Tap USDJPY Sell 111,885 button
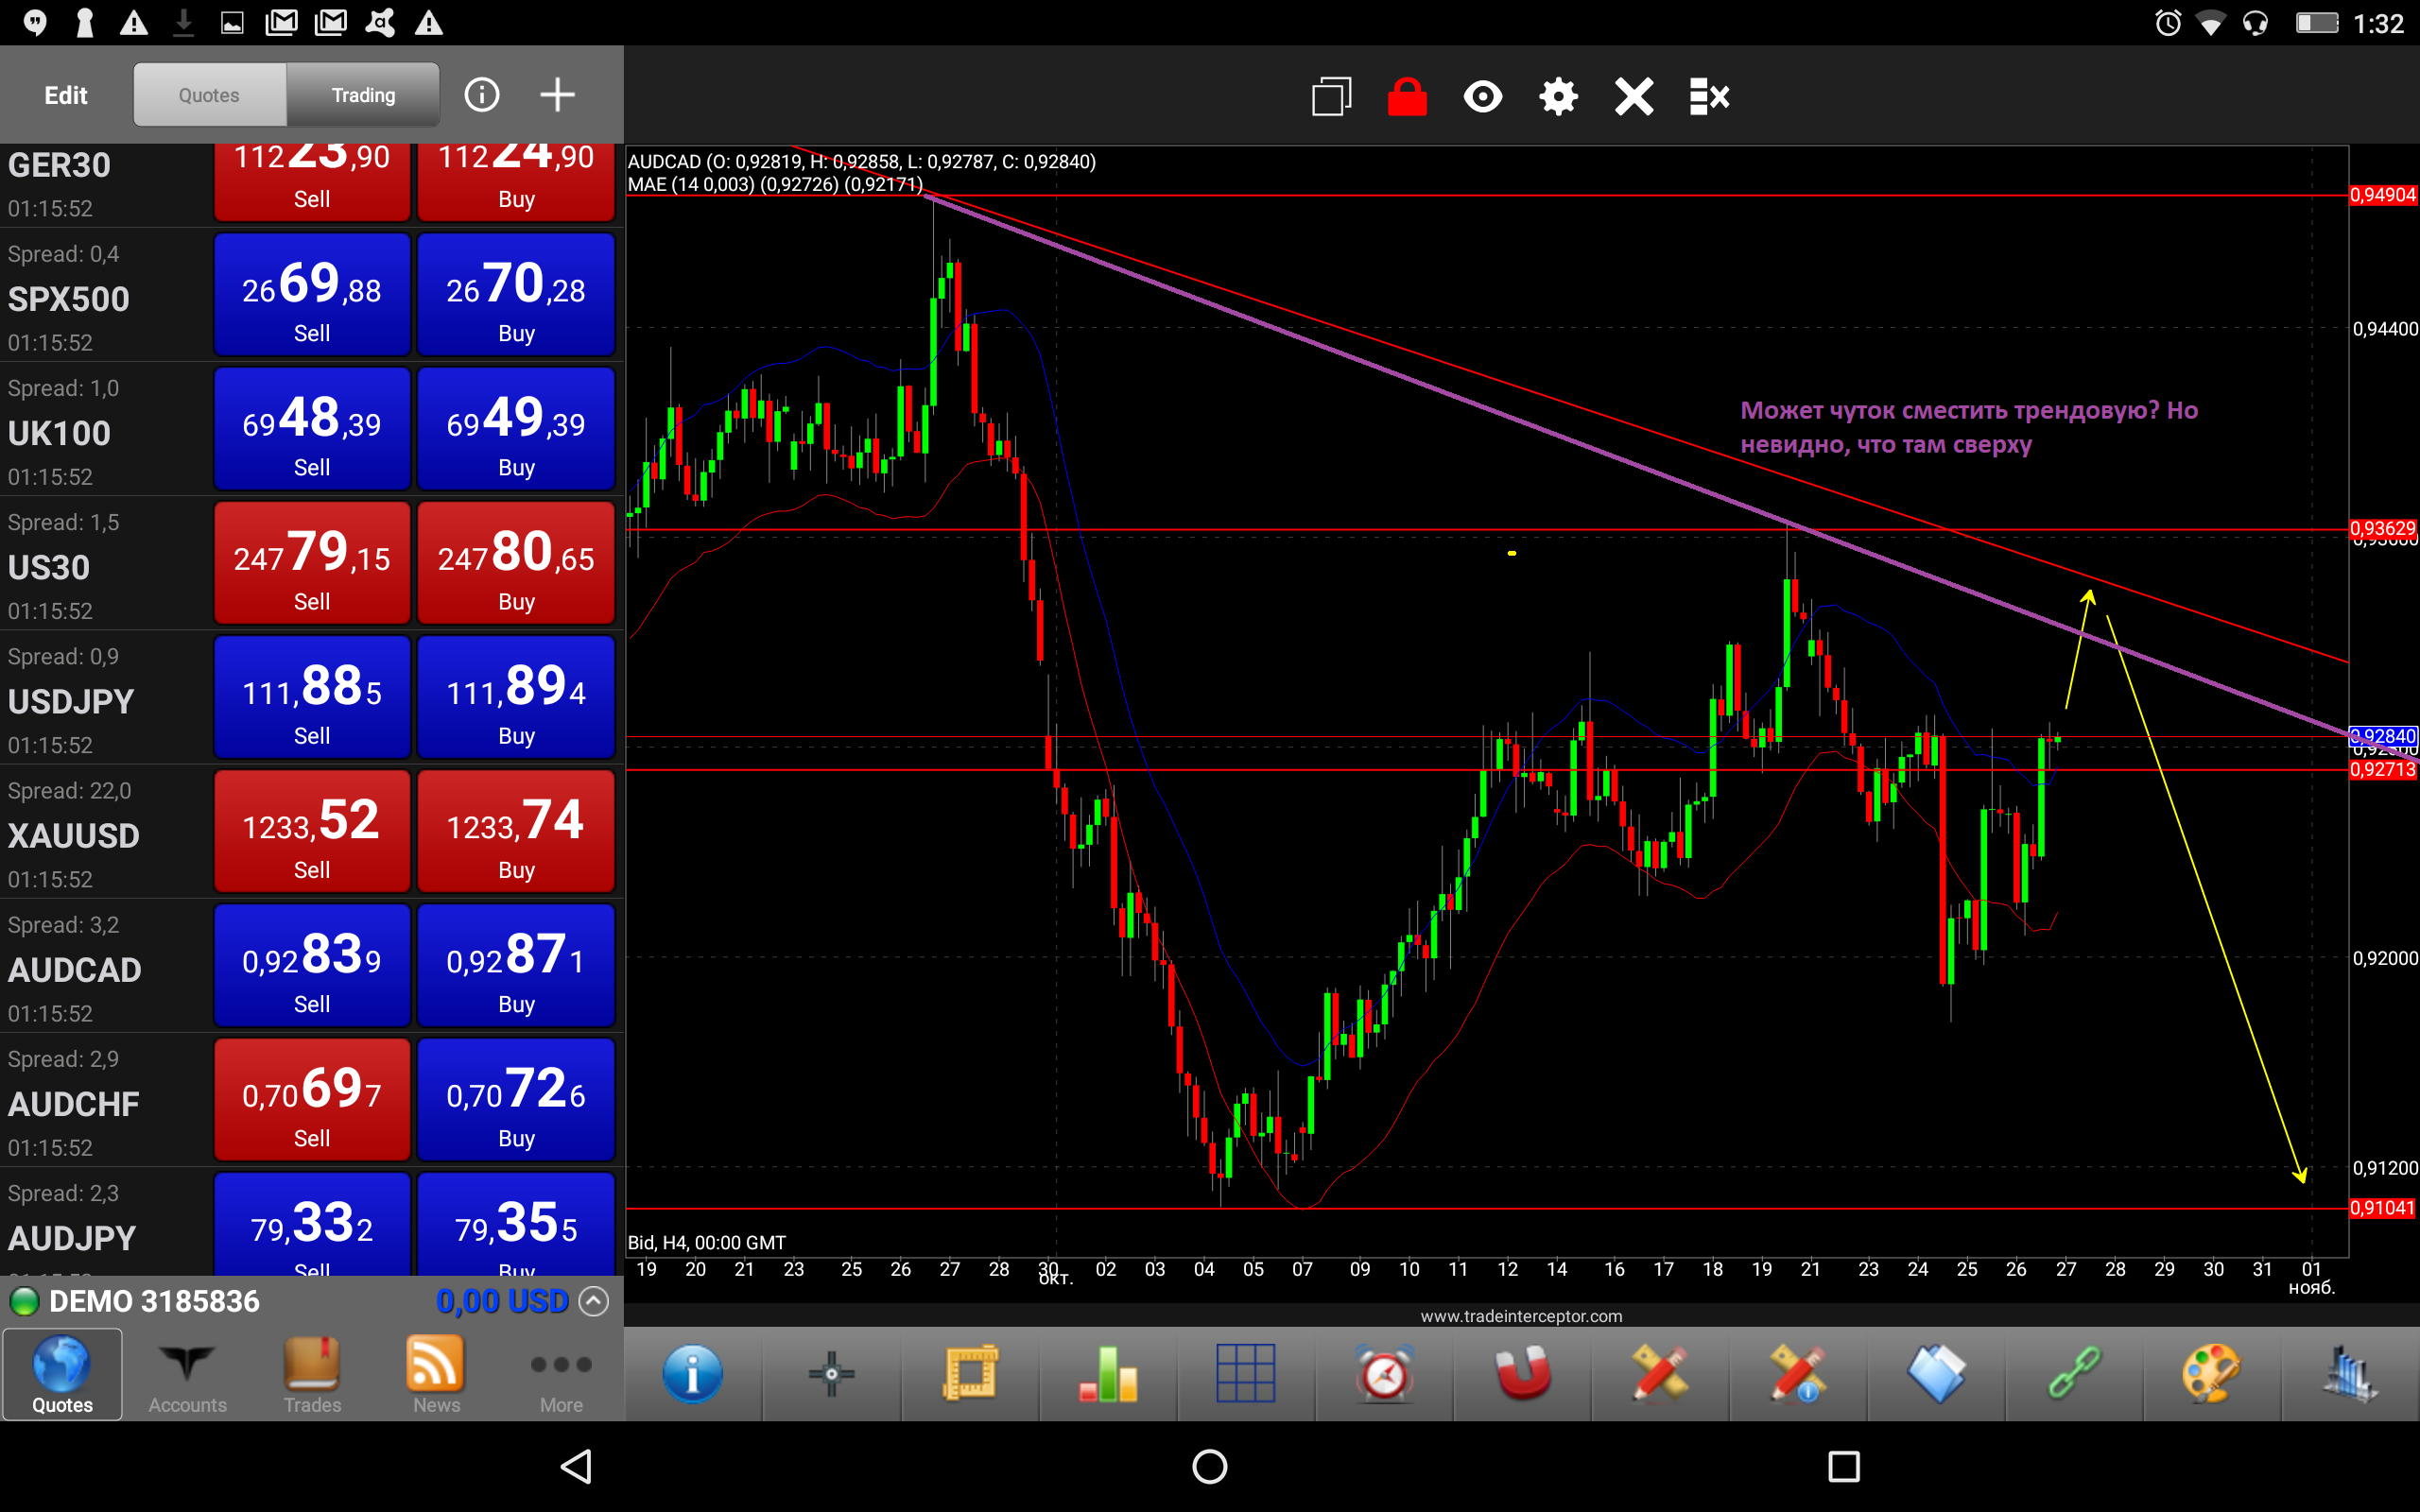This screenshot has width=2420, height=1512. (312, 697)
